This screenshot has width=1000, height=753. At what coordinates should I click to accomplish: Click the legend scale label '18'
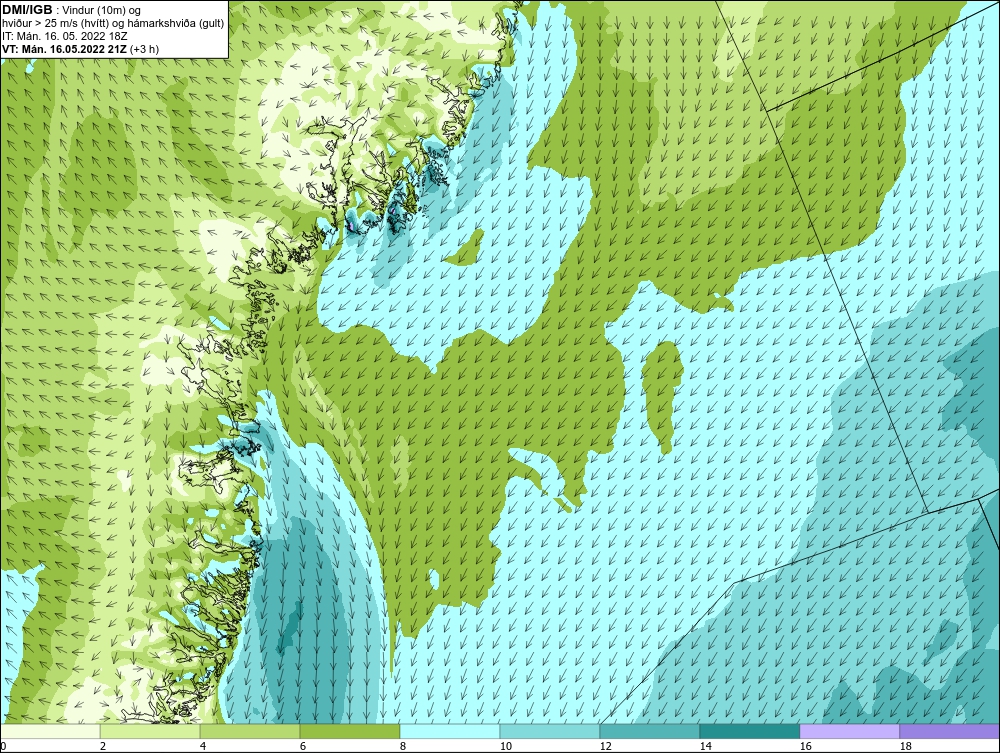(x=905, y=746)
